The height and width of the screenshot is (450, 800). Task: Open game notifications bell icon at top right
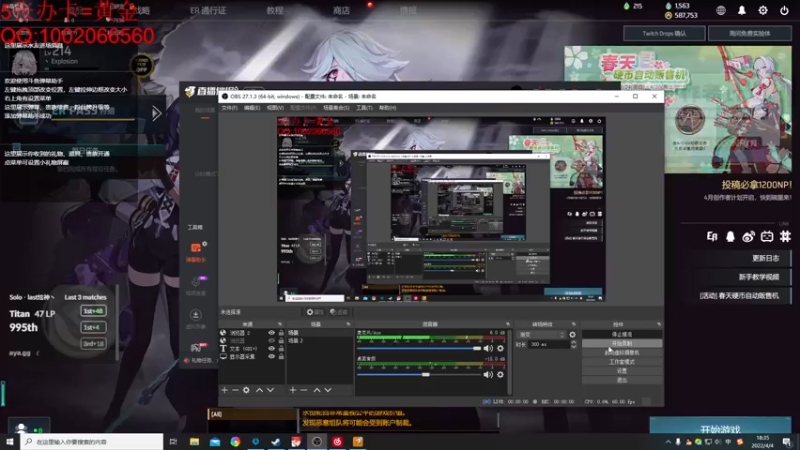[x=742, y=10]
